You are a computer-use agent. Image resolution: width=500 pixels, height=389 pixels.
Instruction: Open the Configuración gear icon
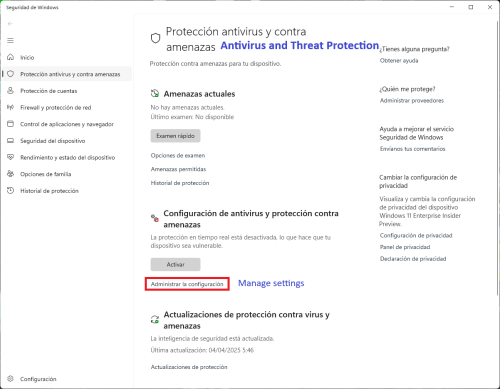tap(11, 379)
